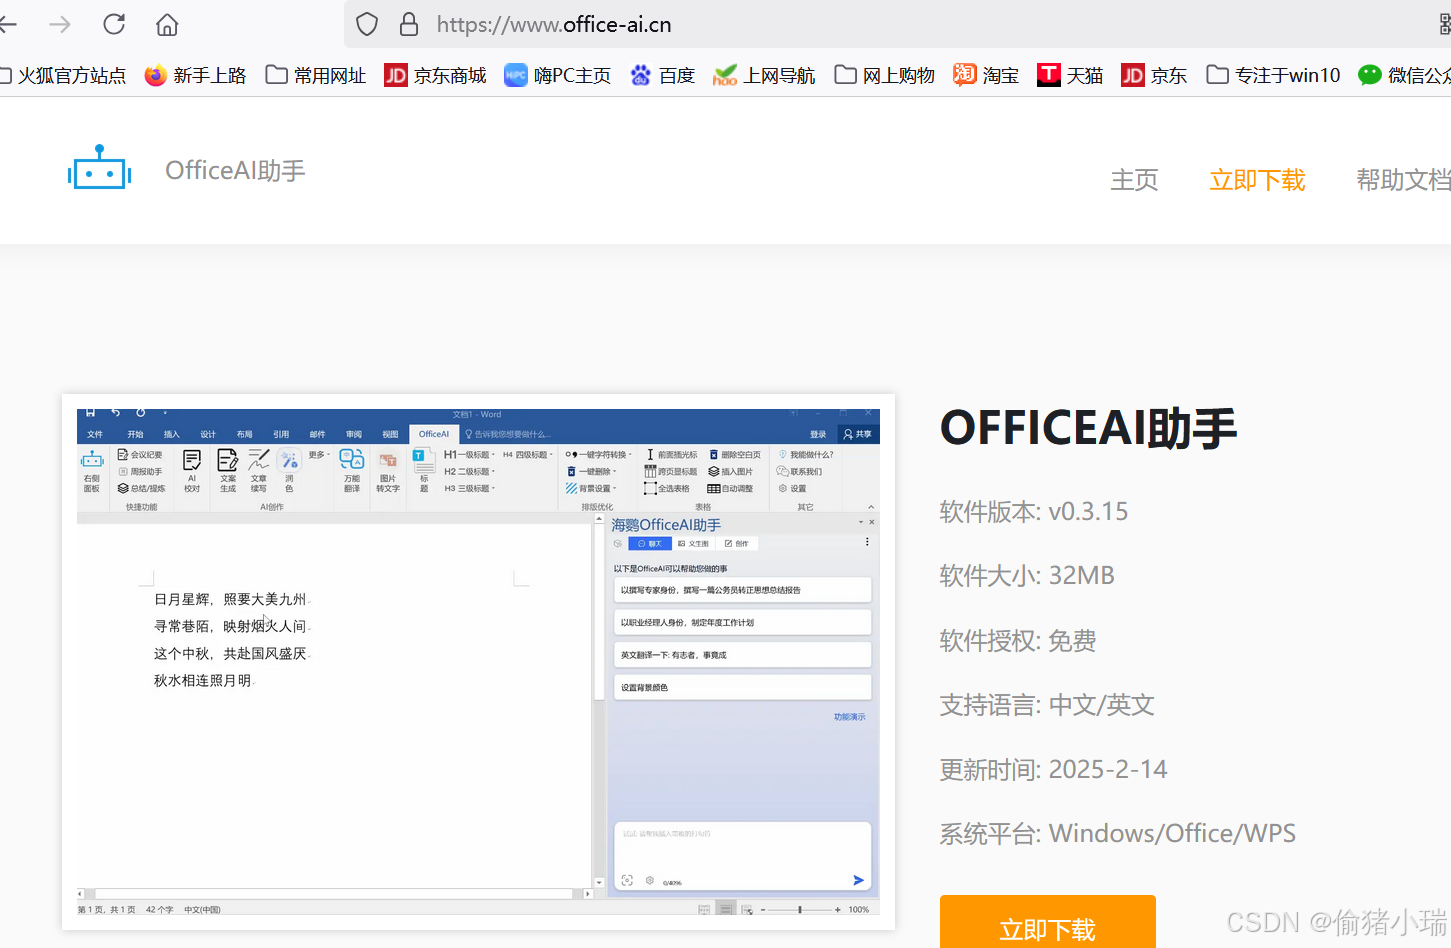Viewport: 1451px width, 948px height.
Task: Open the 帮助文档 navigation item
Action: [x=1403, y=180]
